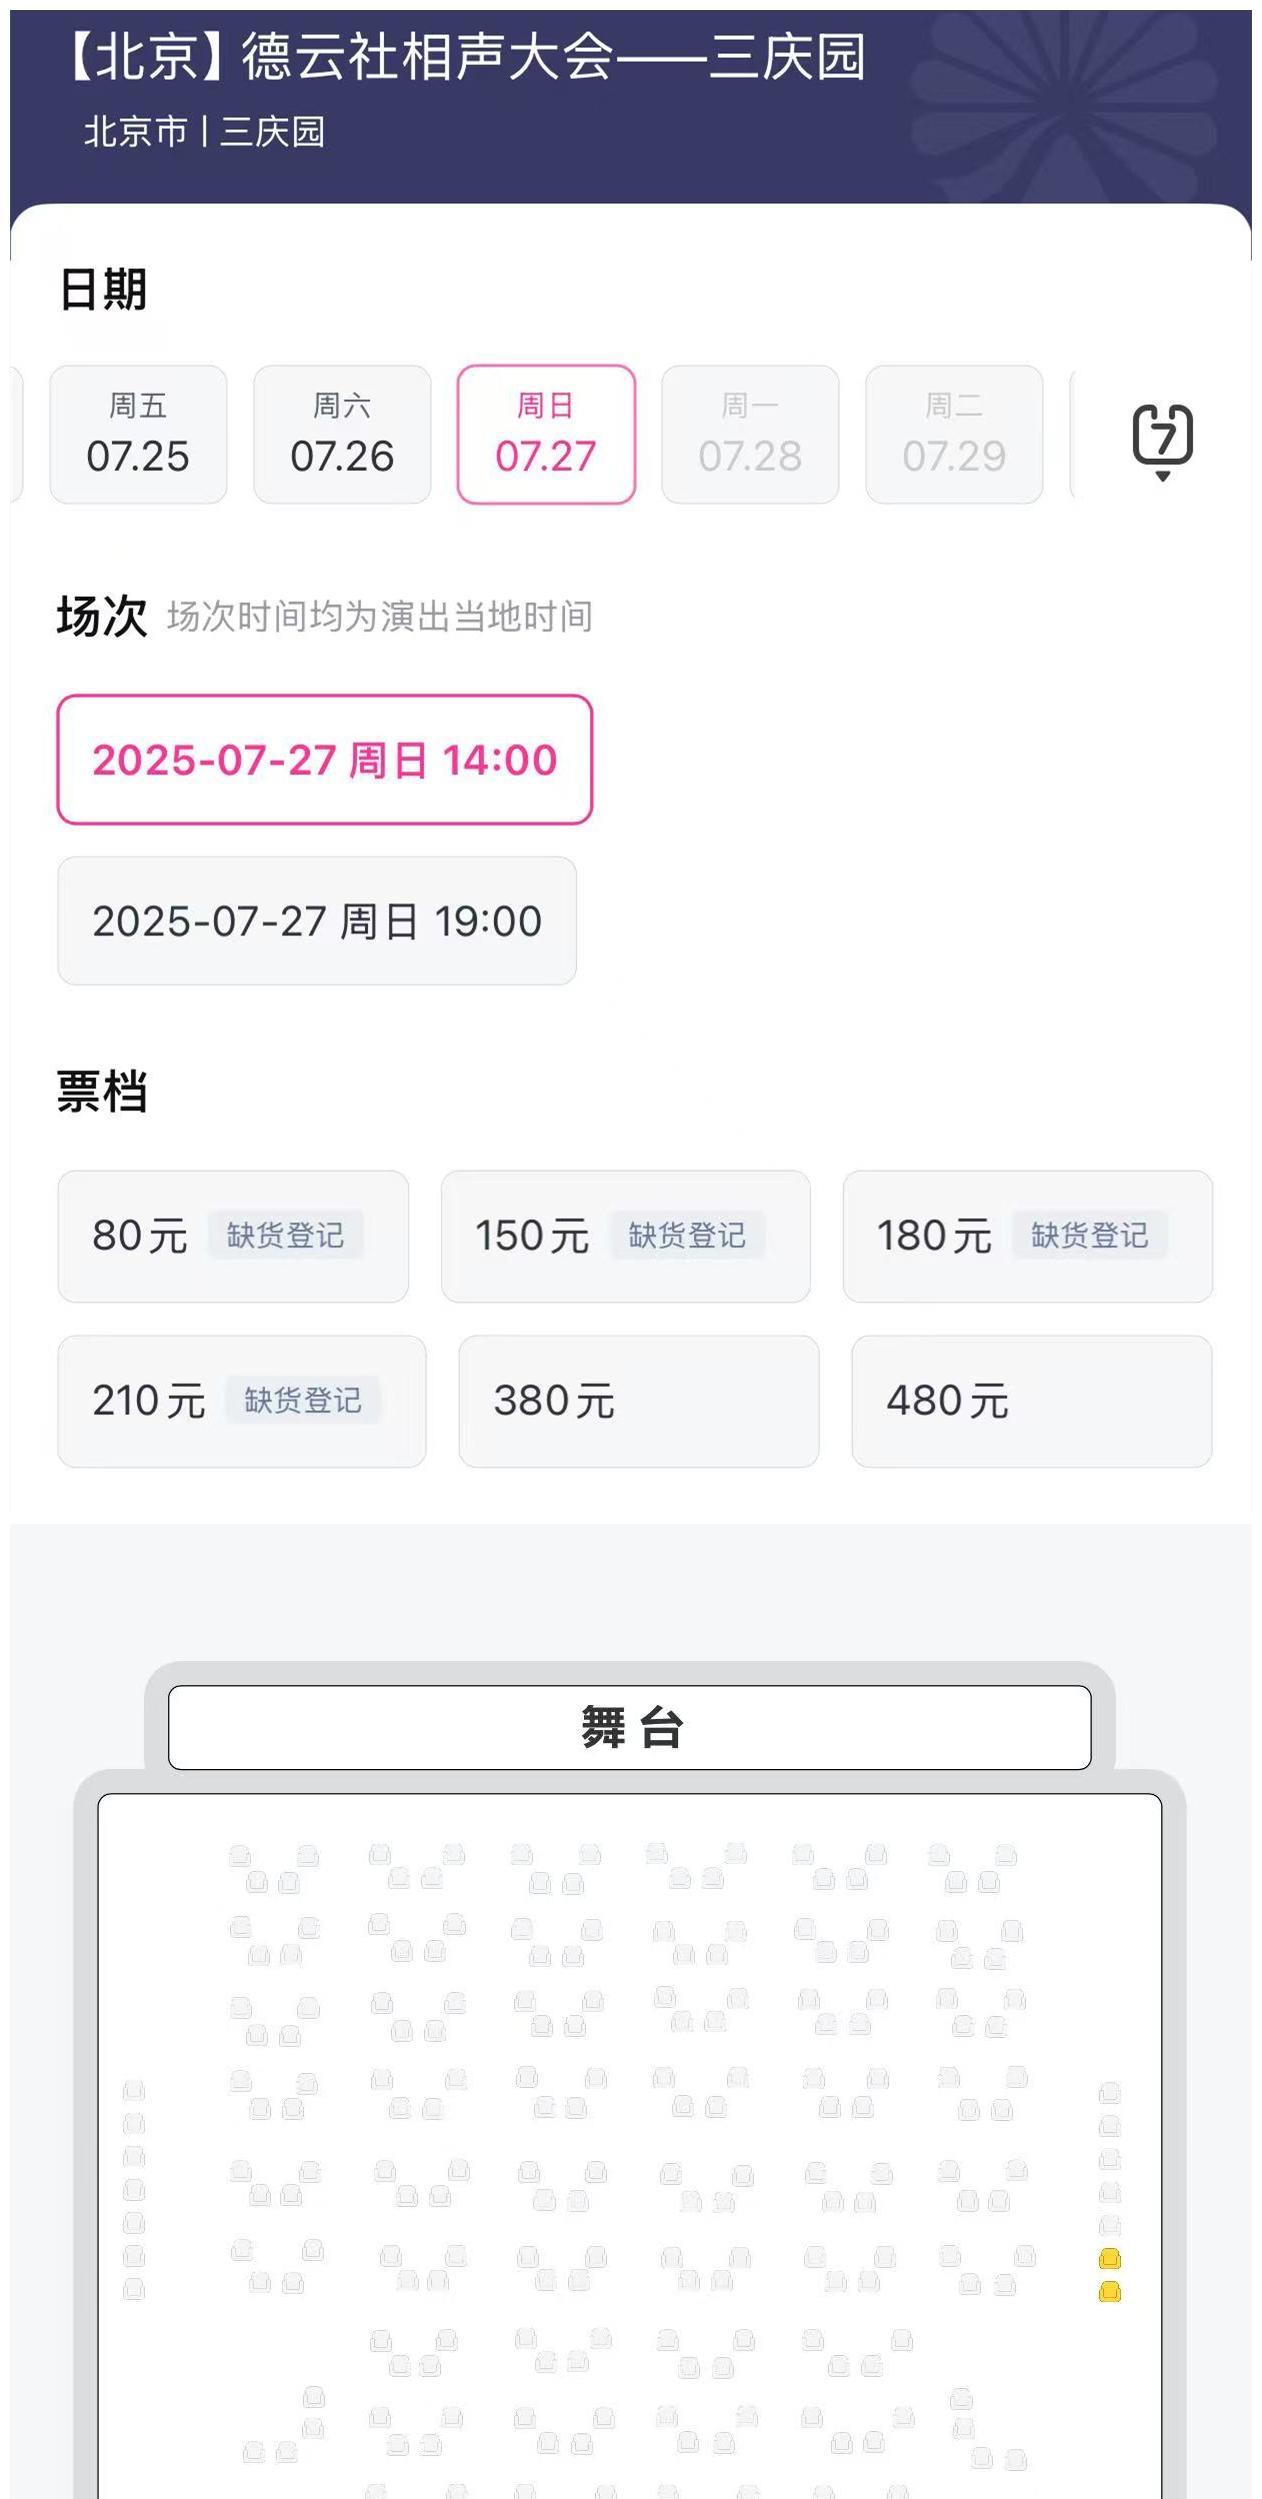1262x2499 pixels.
Task: Select the upper yellow available seat
Action: point(1109,2258)
